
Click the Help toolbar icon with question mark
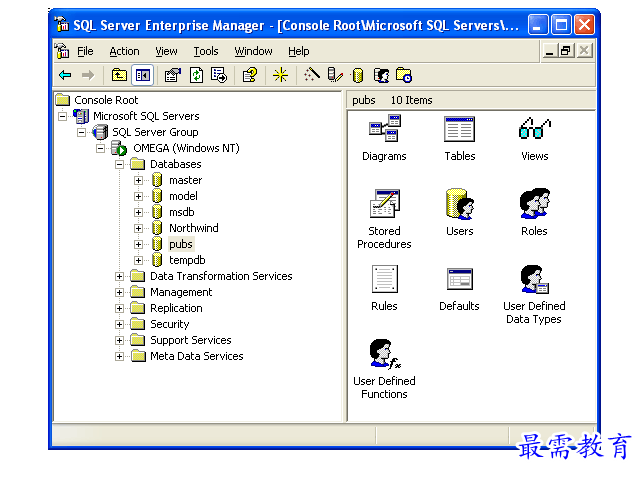(x=250, y=75)
